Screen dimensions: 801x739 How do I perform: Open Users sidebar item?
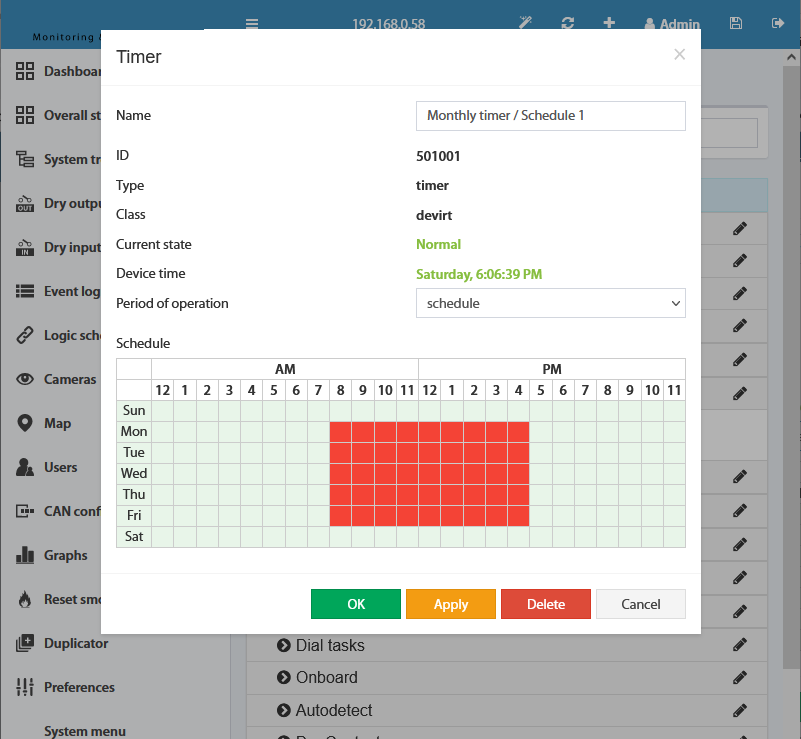[46, 467]
